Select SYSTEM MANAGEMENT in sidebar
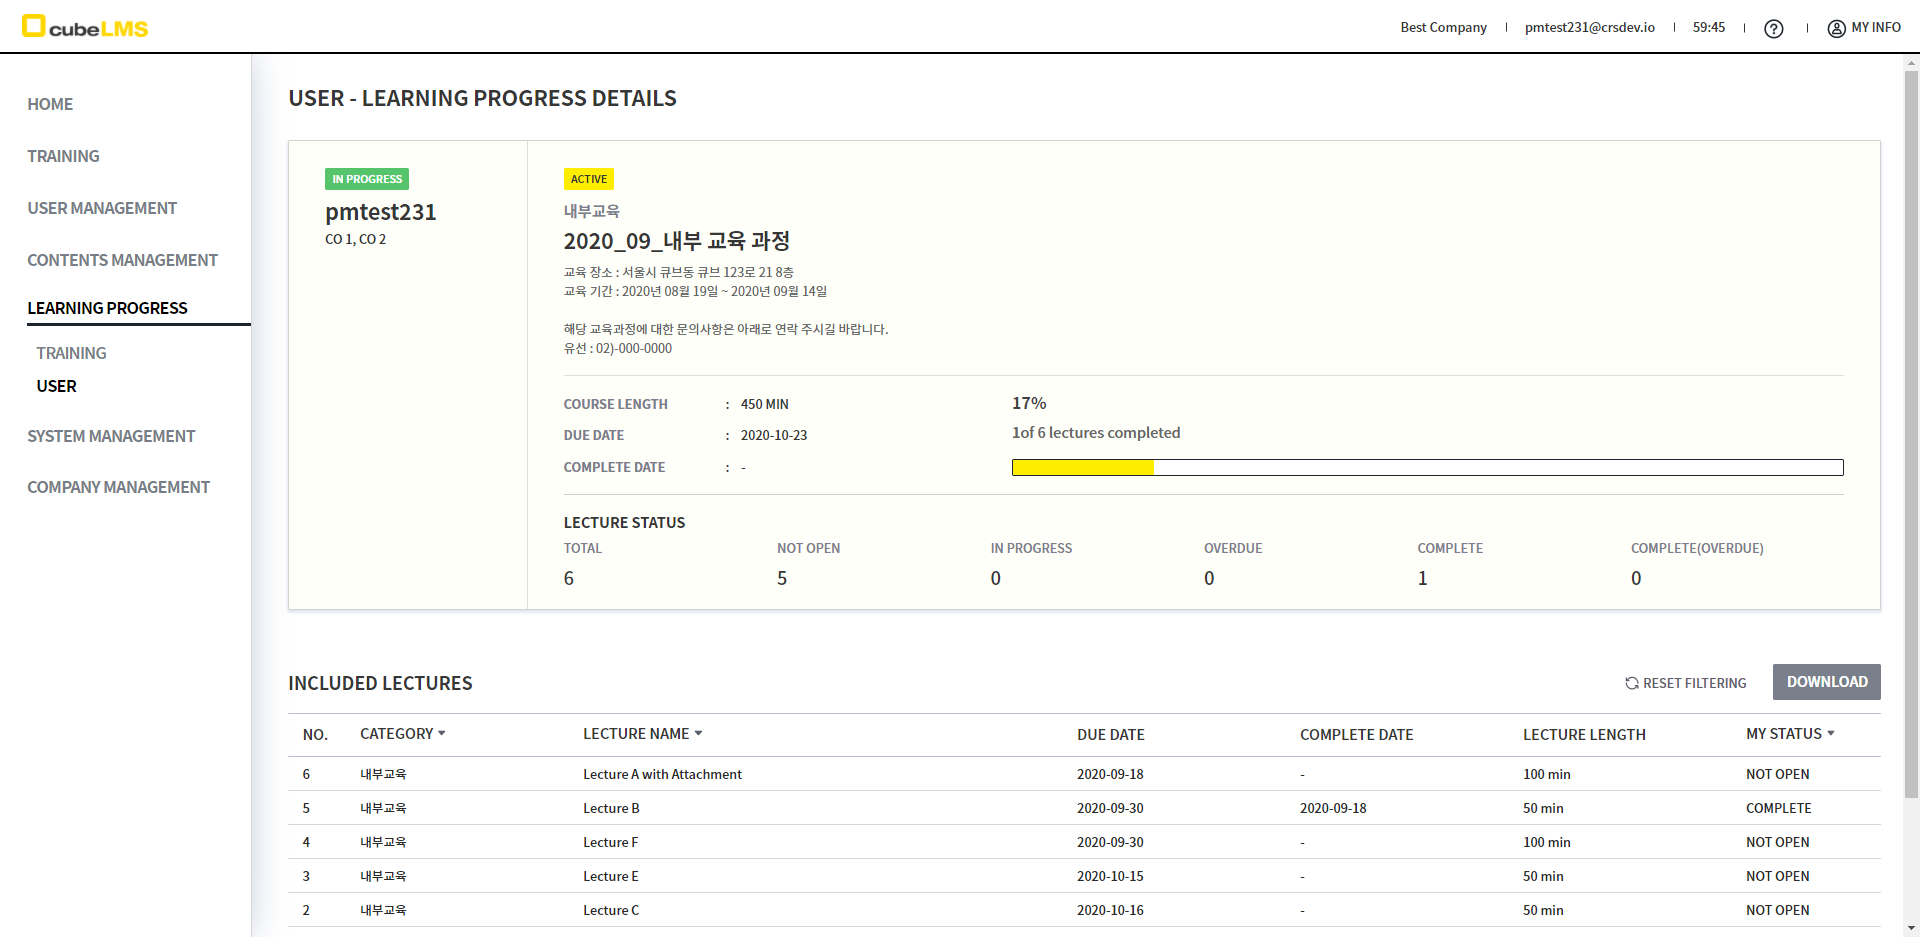 pos(111,436)
